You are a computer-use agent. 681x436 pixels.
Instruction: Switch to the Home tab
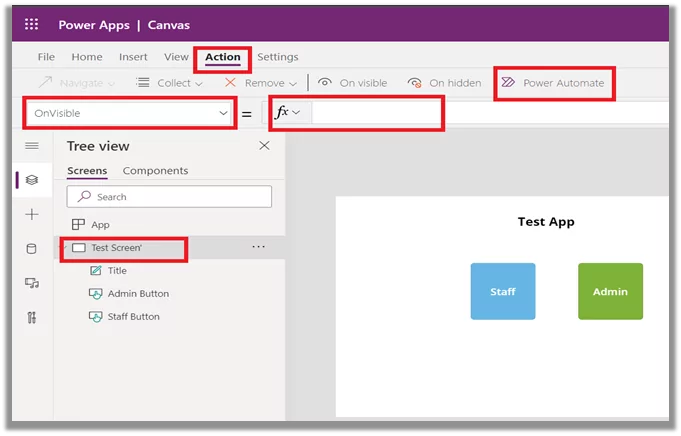[x=87, y=57]
